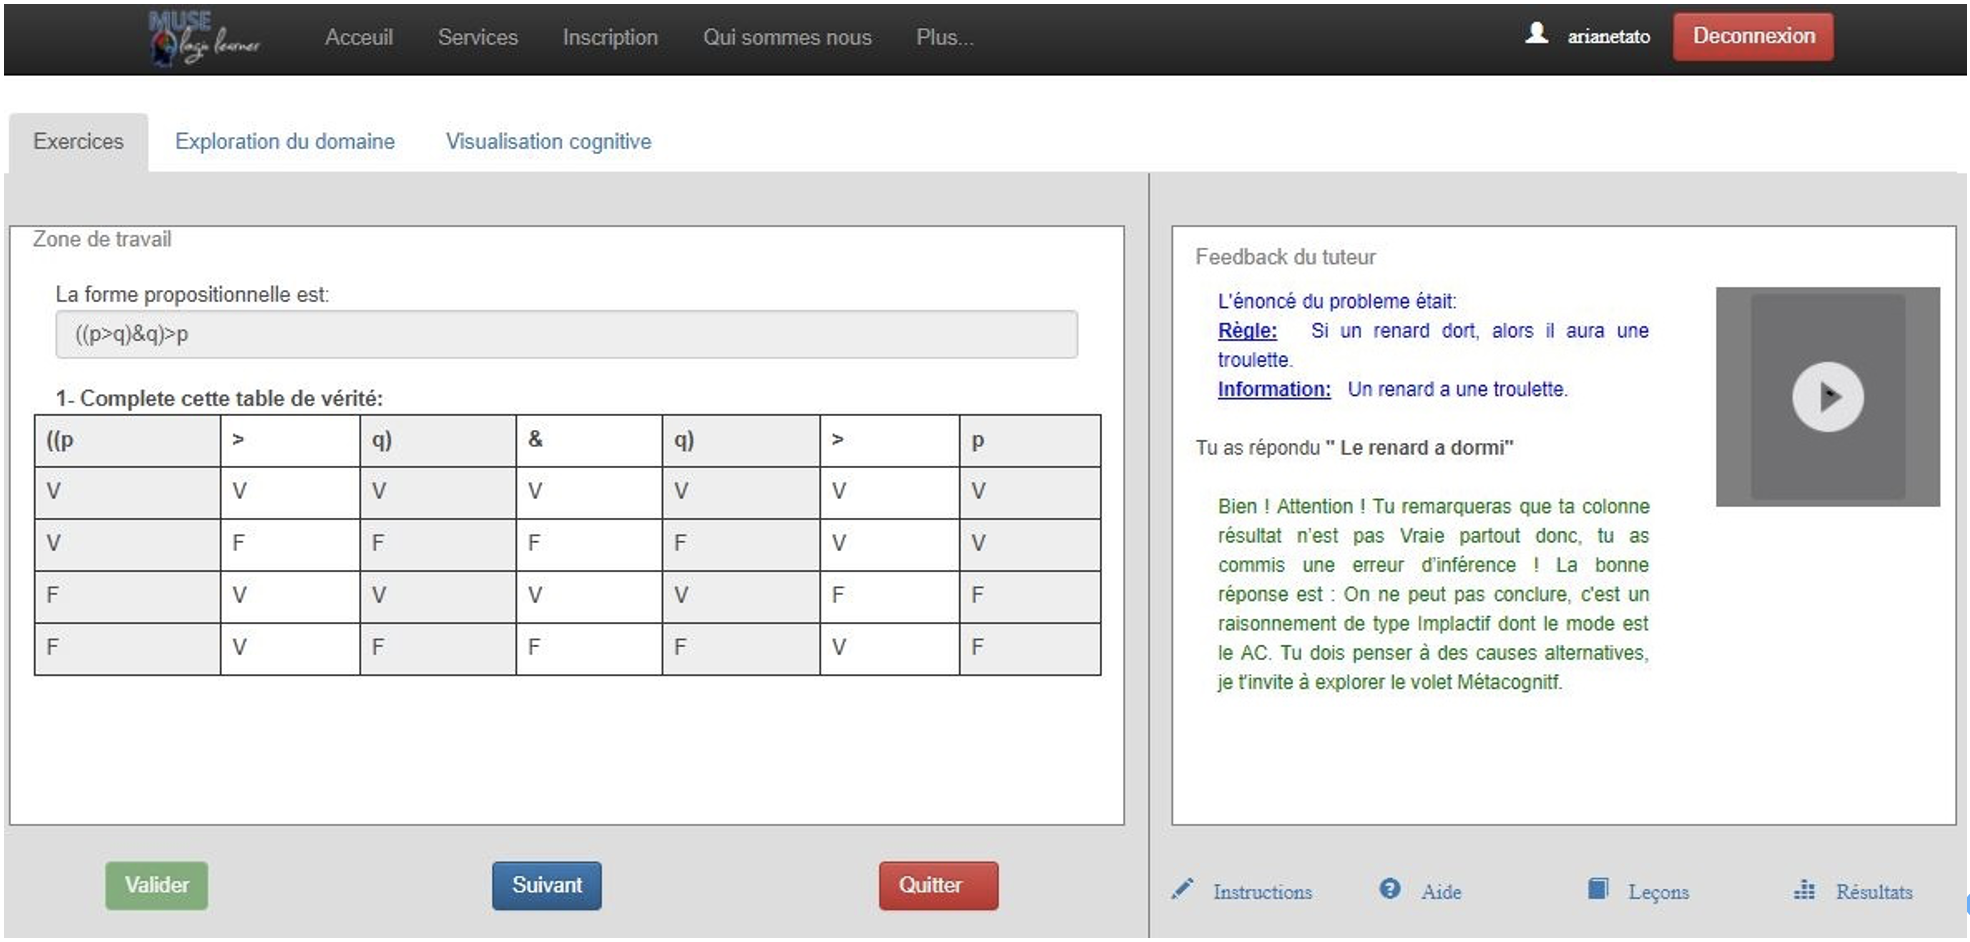
Task: Click the ((p column header cell
Action: click(127, 441)
